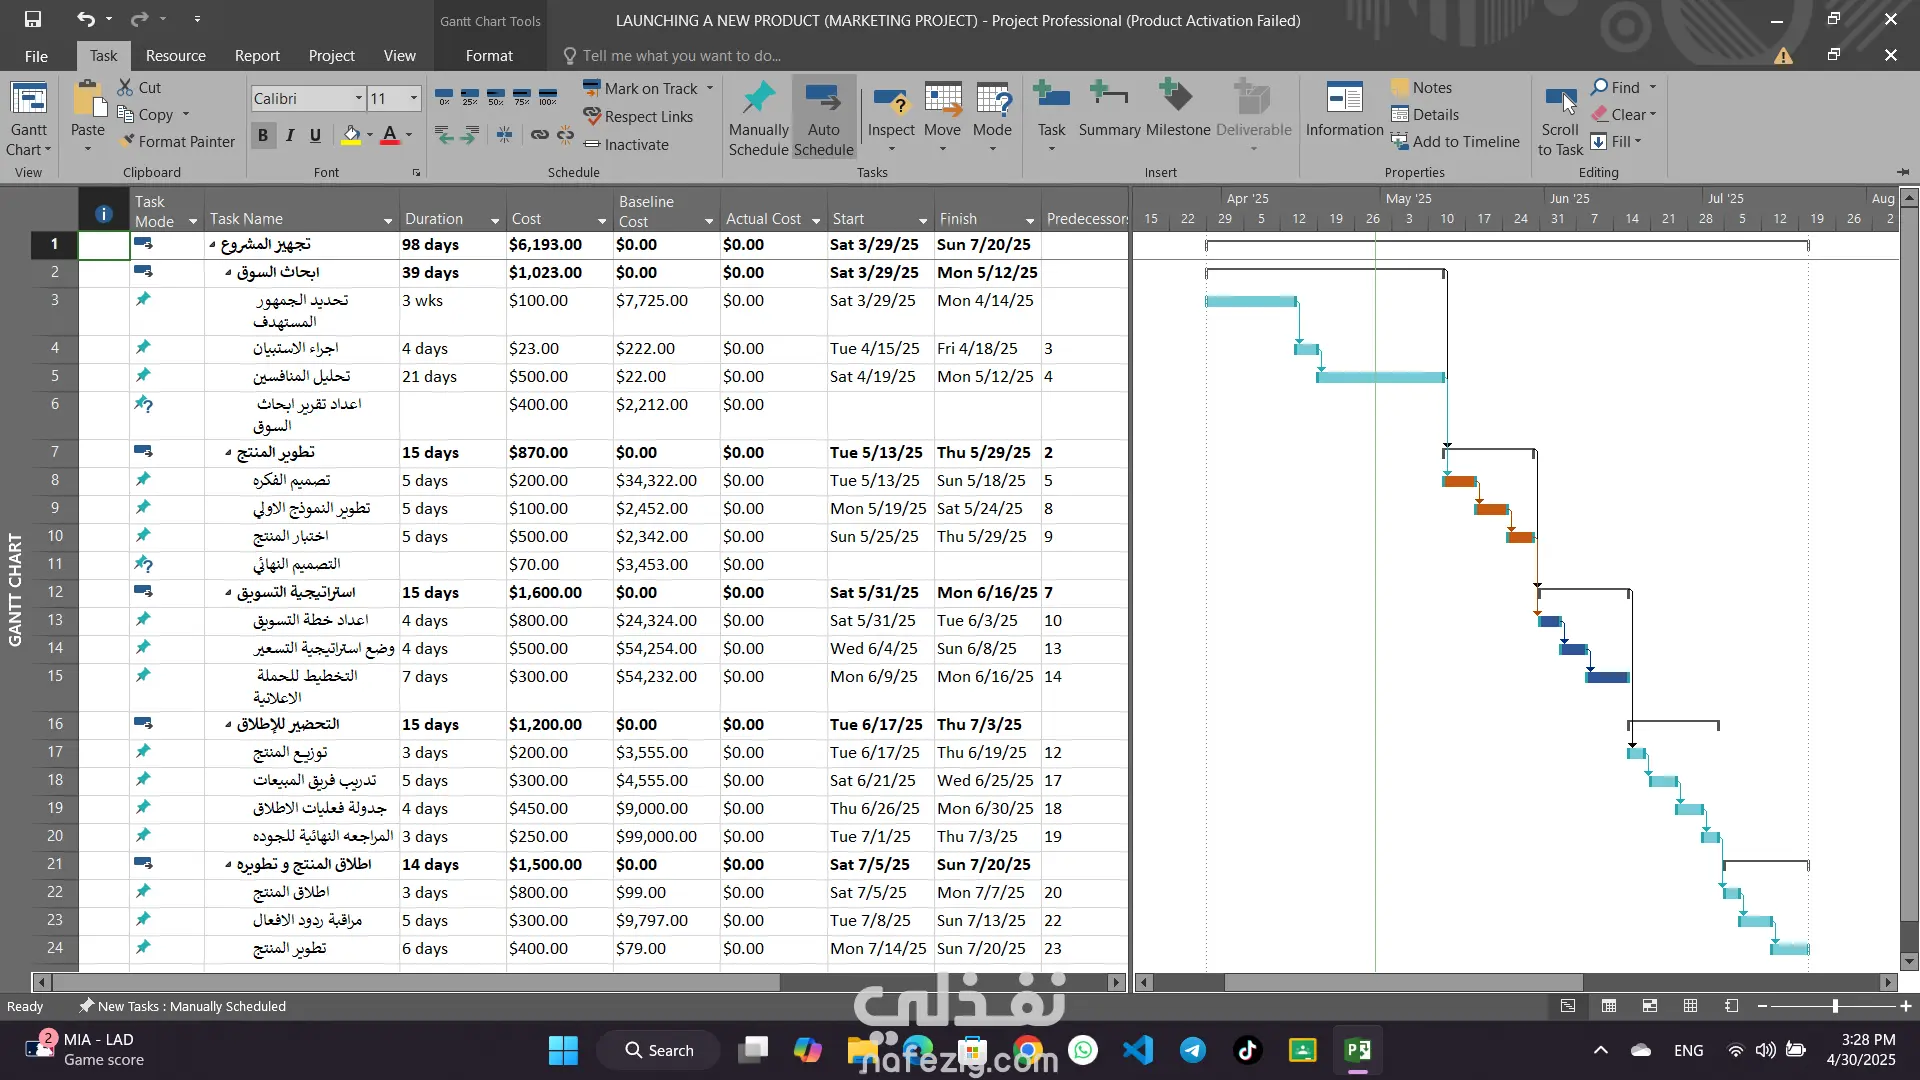This screenshot has width=1920, height=1080.
Task: Click the Summary task insert icon
Action: pyautogui.click(x=1109, y=99)
